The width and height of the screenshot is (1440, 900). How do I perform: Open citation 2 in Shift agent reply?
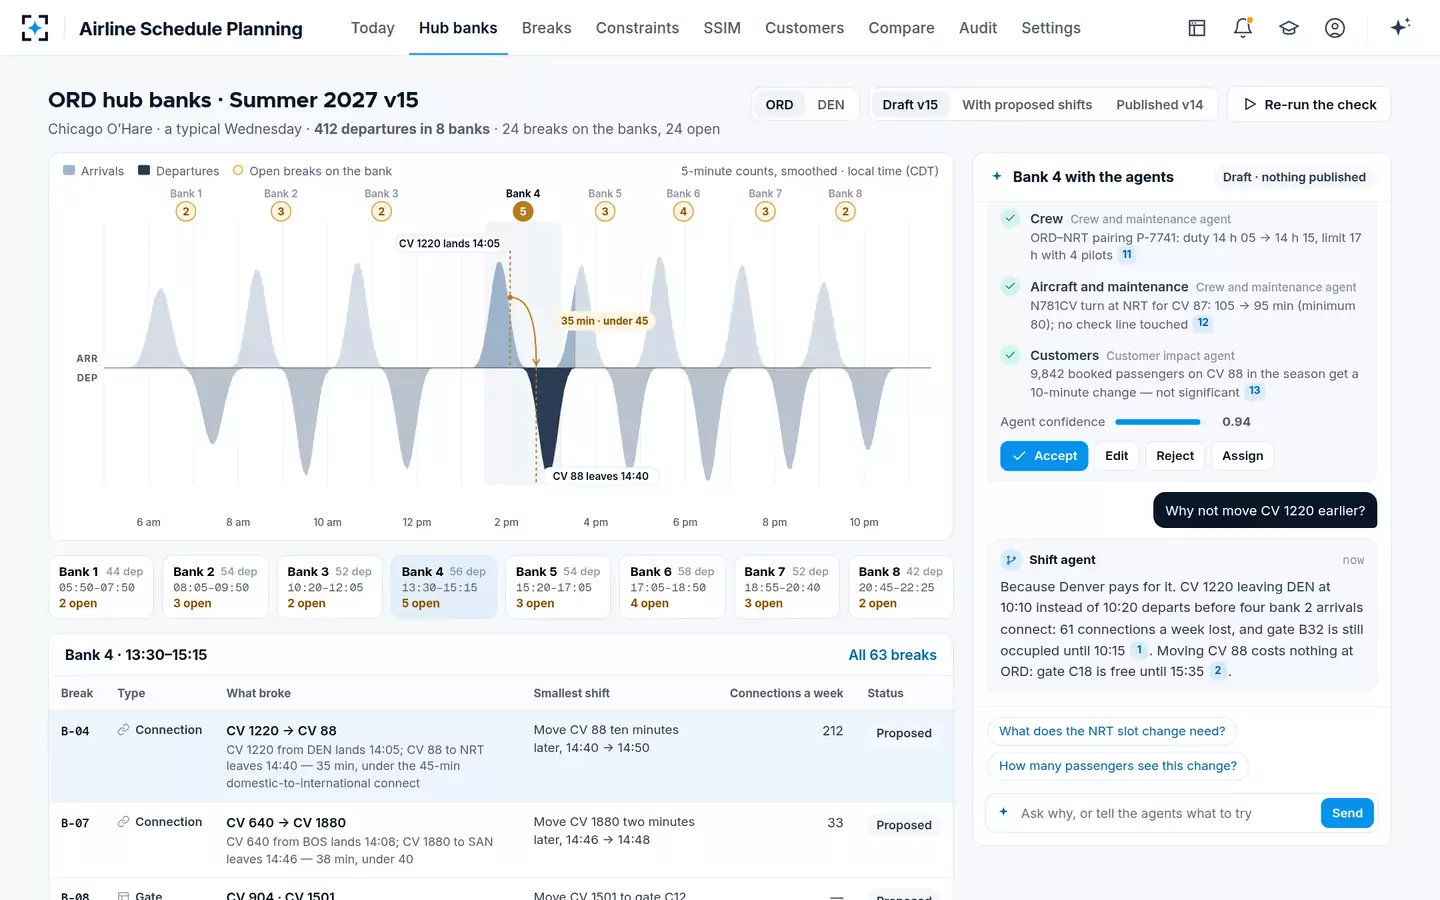point(1217,671)
